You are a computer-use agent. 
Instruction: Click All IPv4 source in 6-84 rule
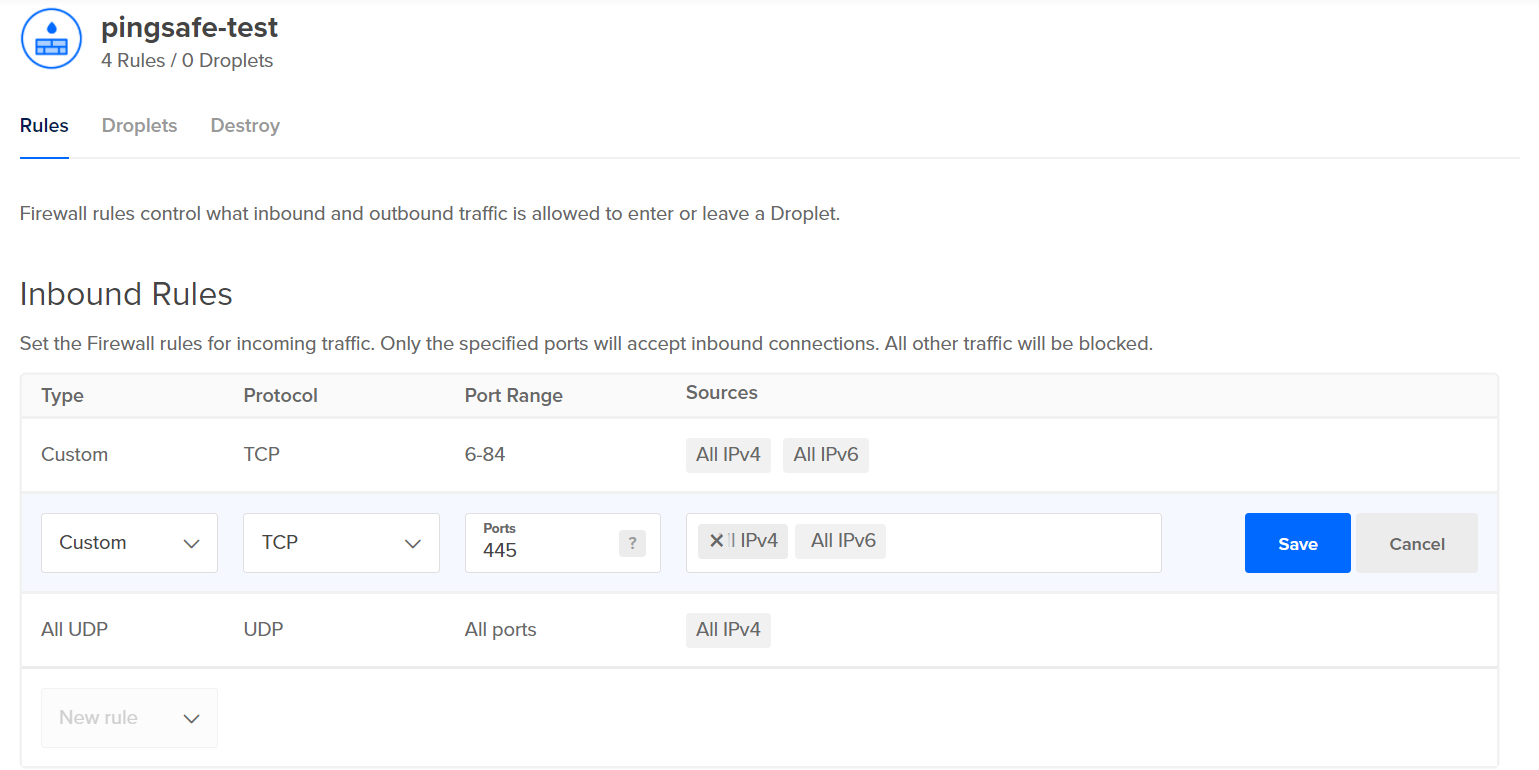tap(728, 455)
